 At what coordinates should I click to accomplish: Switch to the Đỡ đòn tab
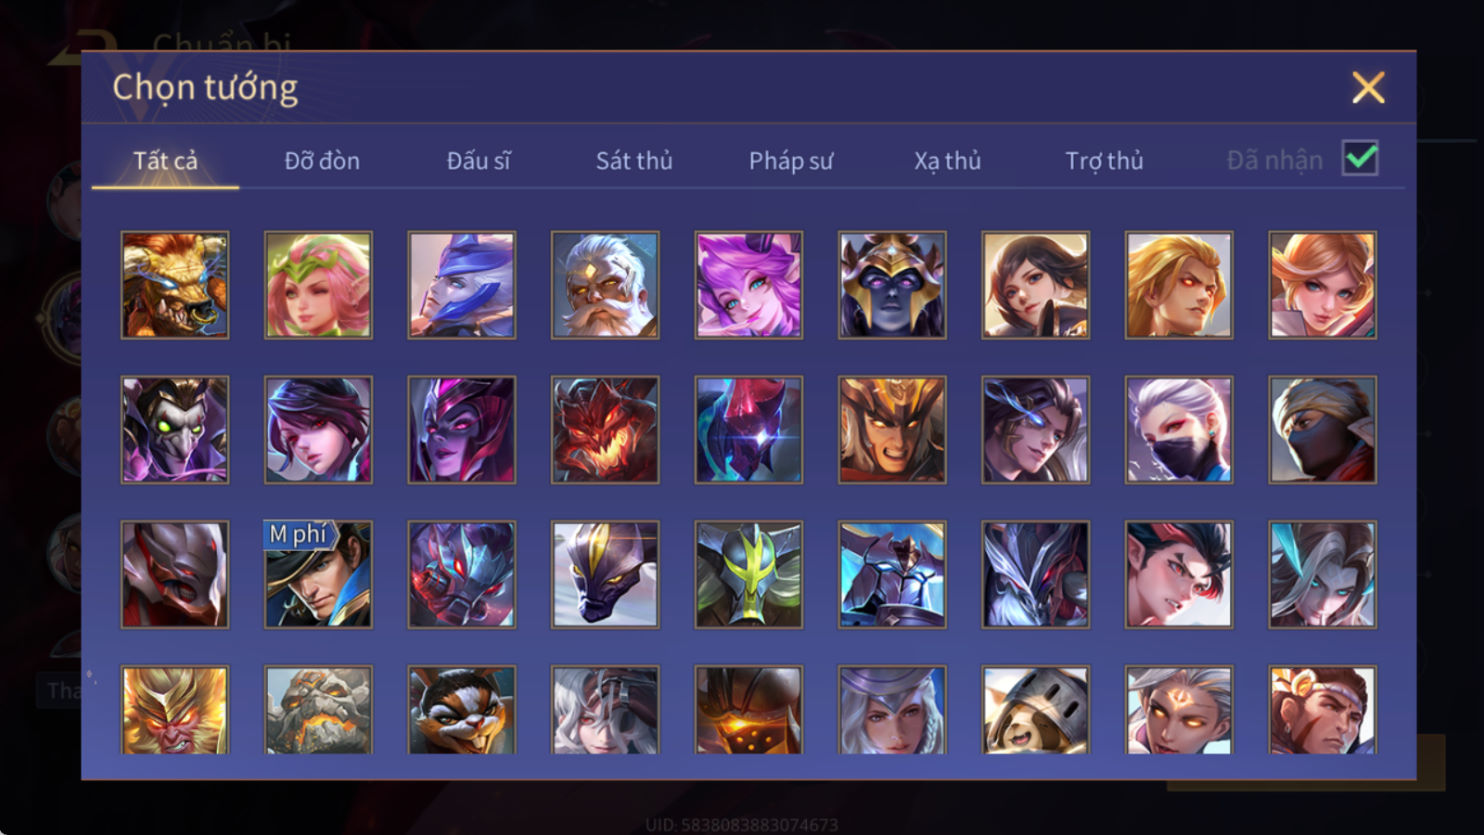(x=322, y=160)
